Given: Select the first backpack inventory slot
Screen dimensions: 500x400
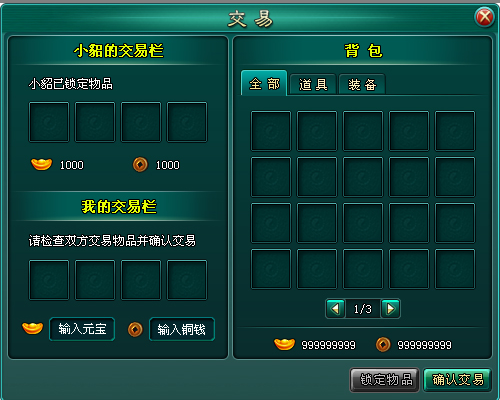Looking at the screenshot, I should pos(271,131).
